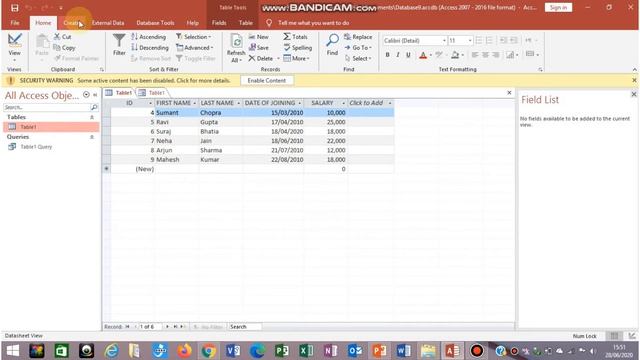Align text left
This screenshot has height=360, width=640.
475,55
